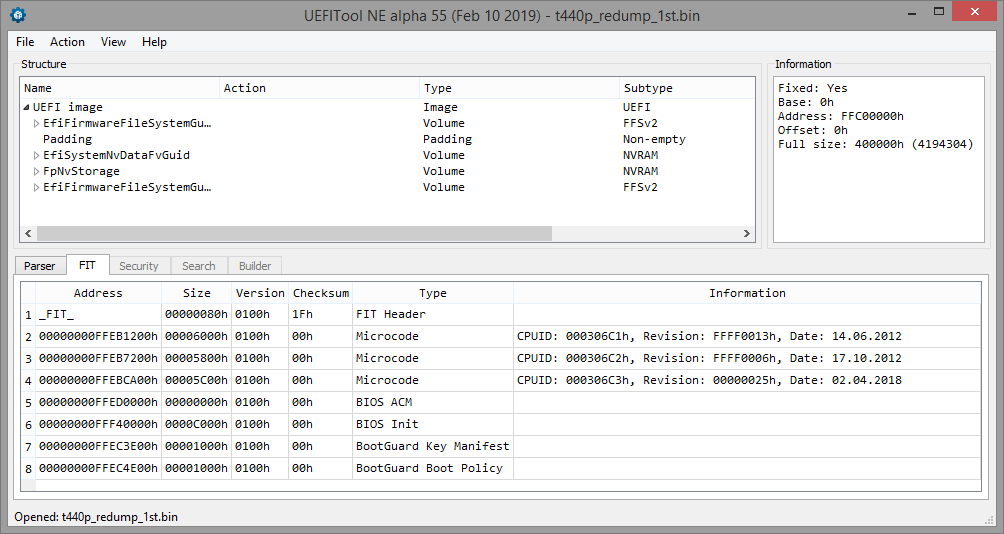The width and height of the screenshot is (1004, 534).
Task: Click the BIOS Init type cell
Action: [433, 425]
